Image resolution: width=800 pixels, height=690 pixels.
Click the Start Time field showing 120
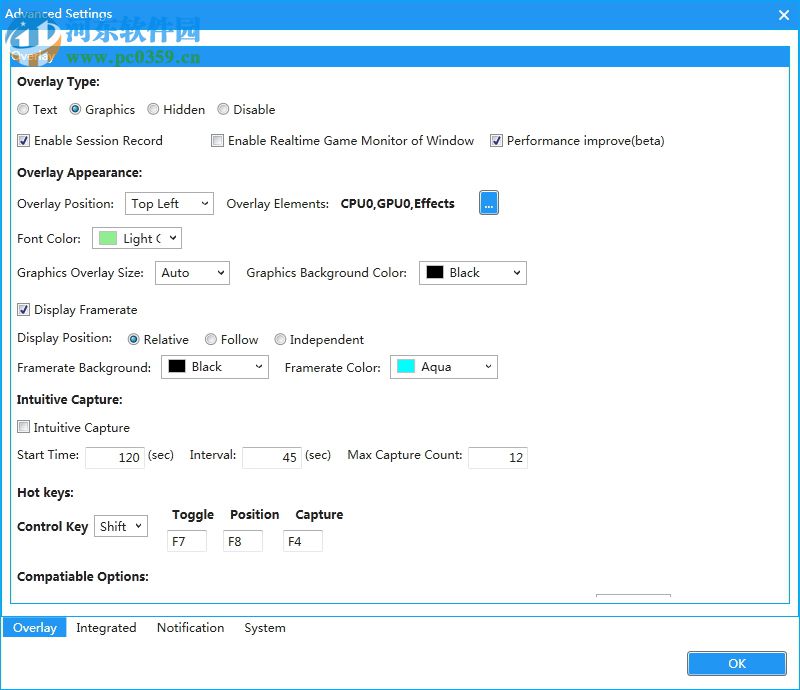(x=115, y=457)
